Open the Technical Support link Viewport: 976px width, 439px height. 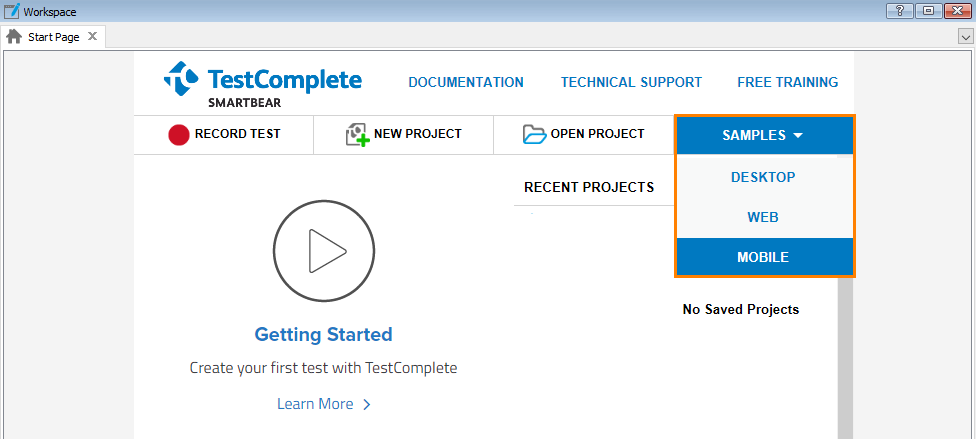631,82
